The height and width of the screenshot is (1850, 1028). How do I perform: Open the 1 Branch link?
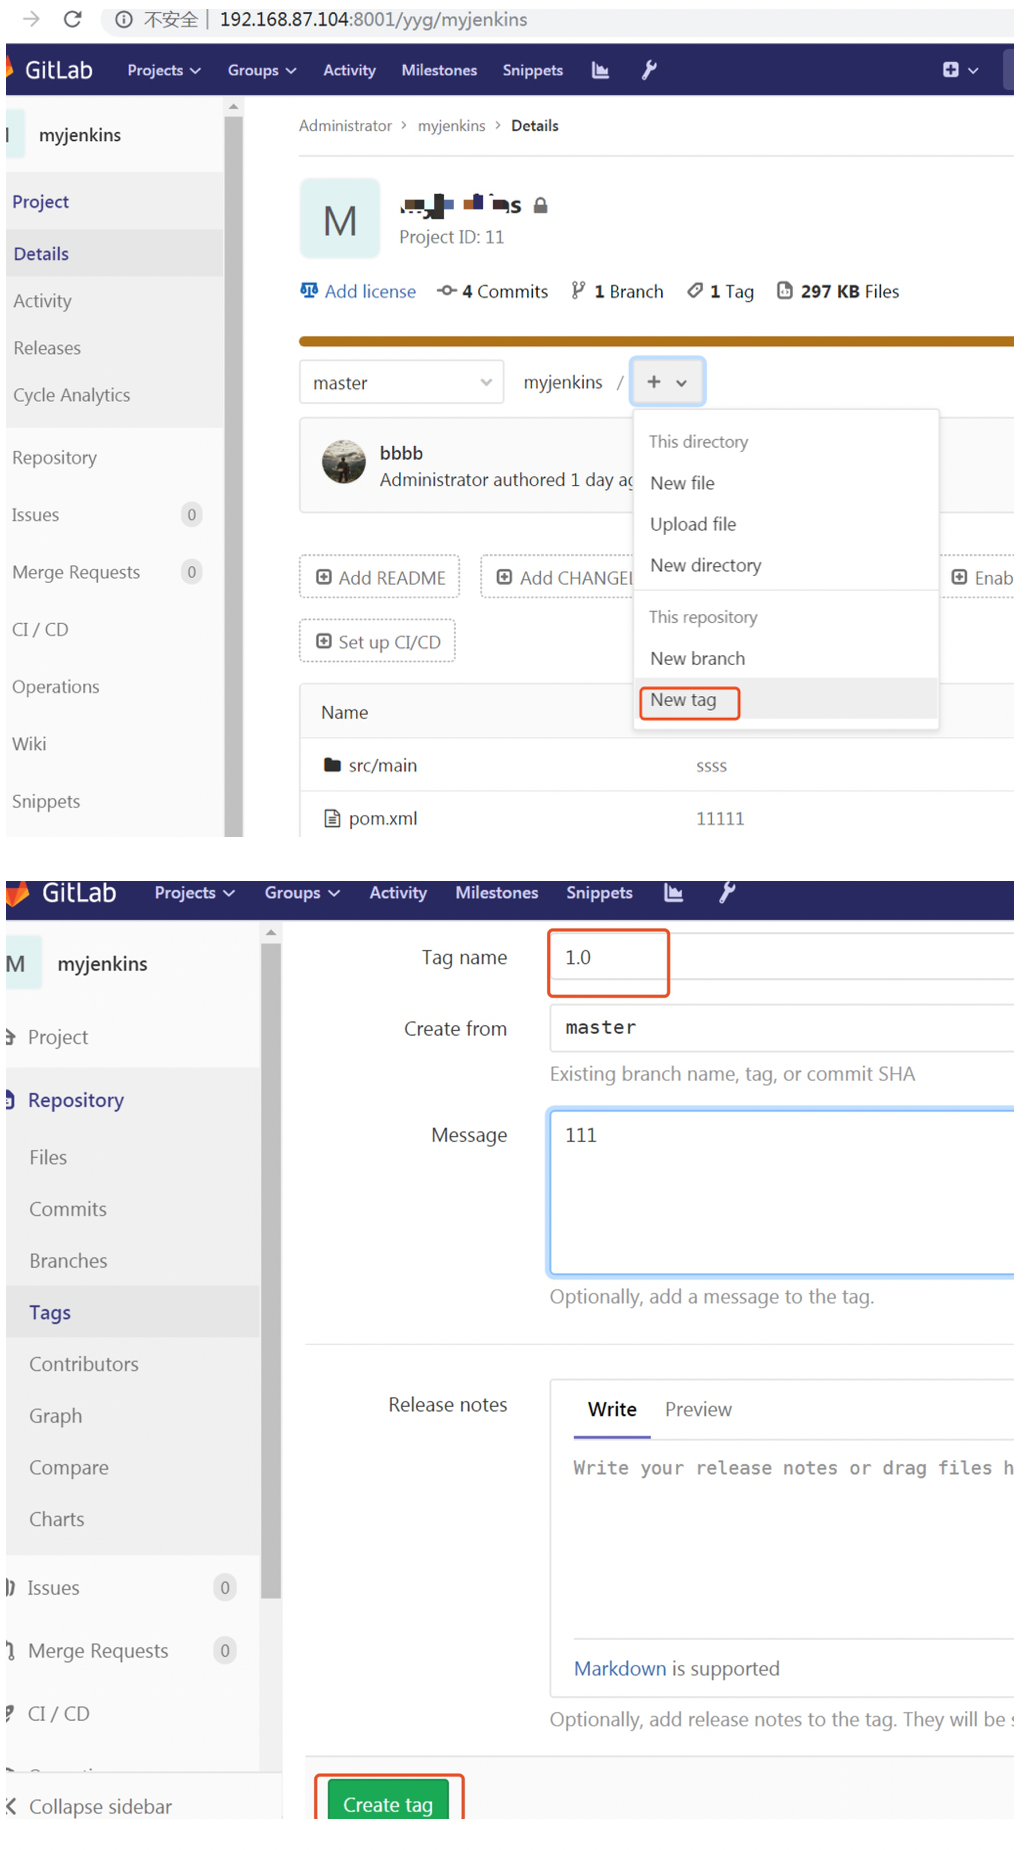(x=617, y=292)
